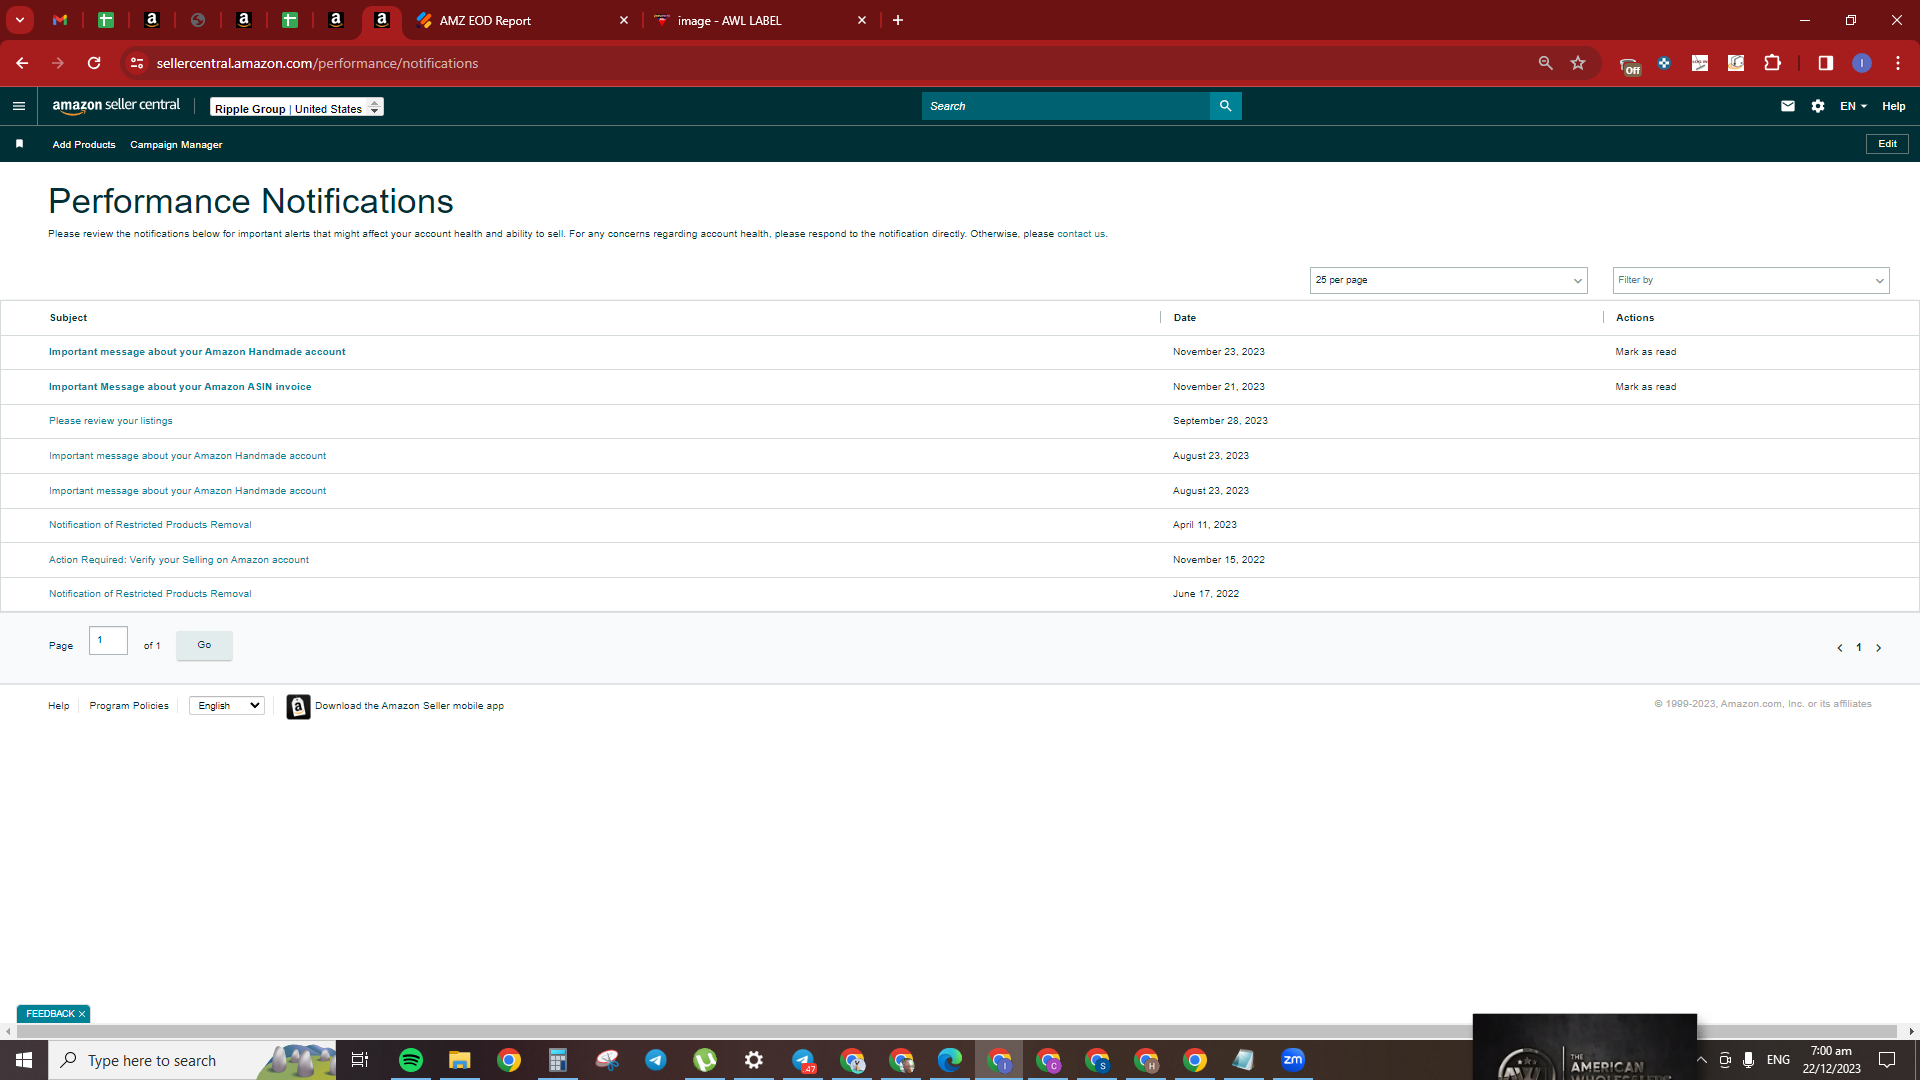Open the settings gear in Seller Central
The height and width of the screenshot is (1080, 1920).
(x=1818, y=106)
